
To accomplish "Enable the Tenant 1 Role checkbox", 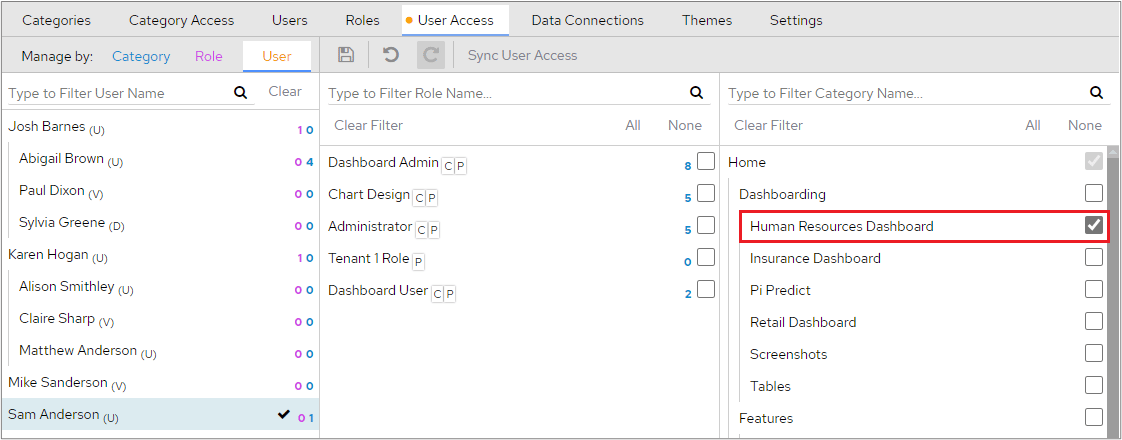I will tap(706, 258).
